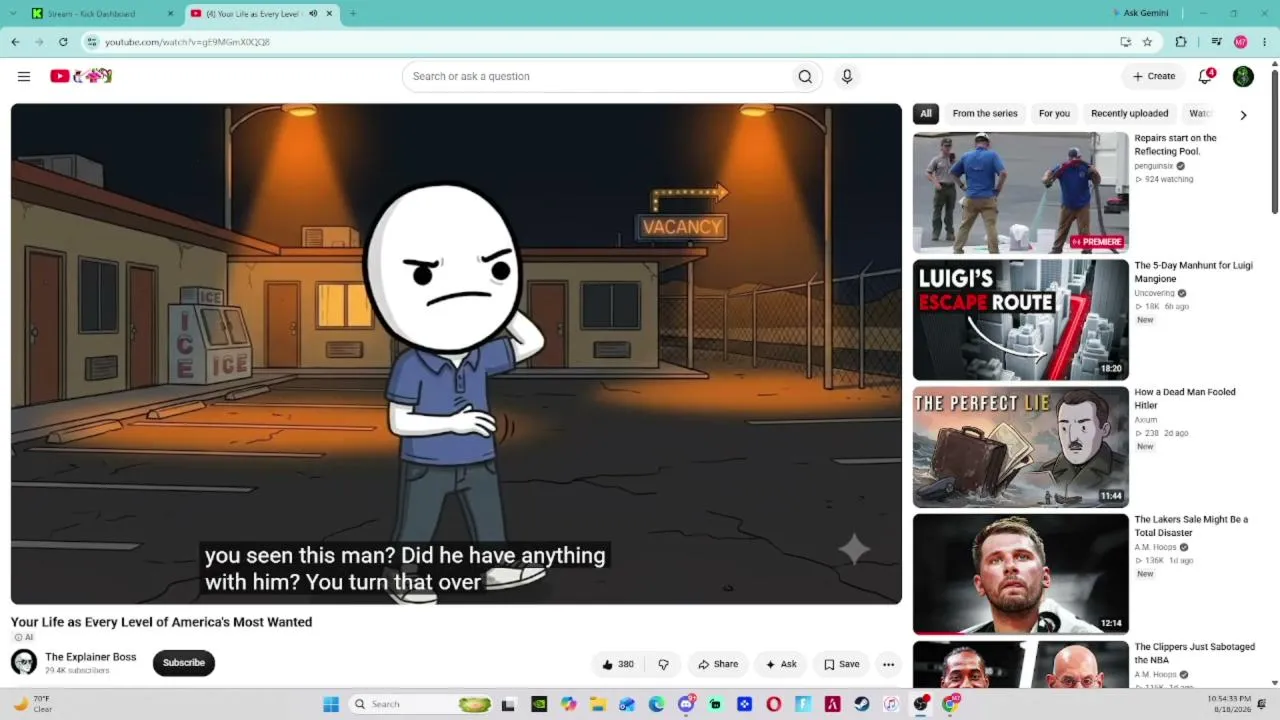The width and height of the screenshot is (1280, 720).
Task: Like the video with thumbs up
Action: point(617,664)
